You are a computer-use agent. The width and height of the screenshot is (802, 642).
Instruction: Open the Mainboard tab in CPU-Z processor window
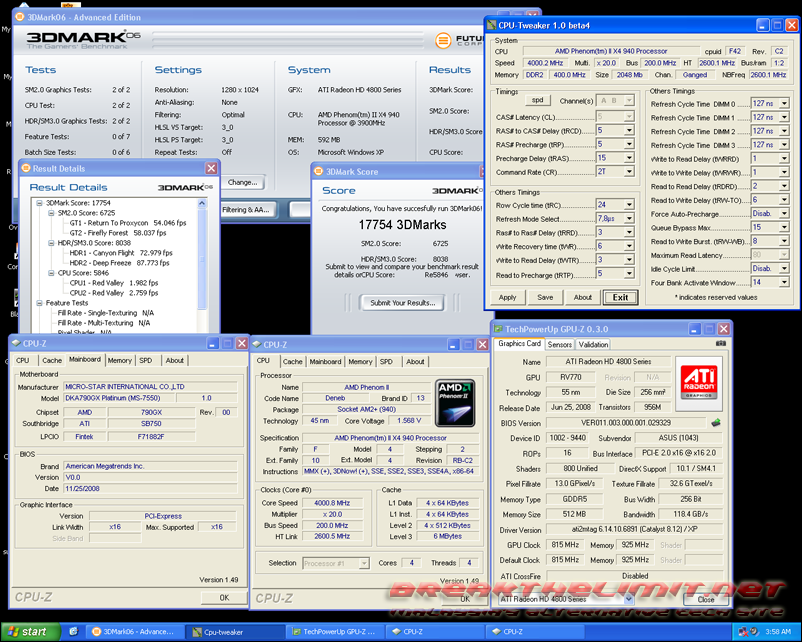(x=325, y=361)
